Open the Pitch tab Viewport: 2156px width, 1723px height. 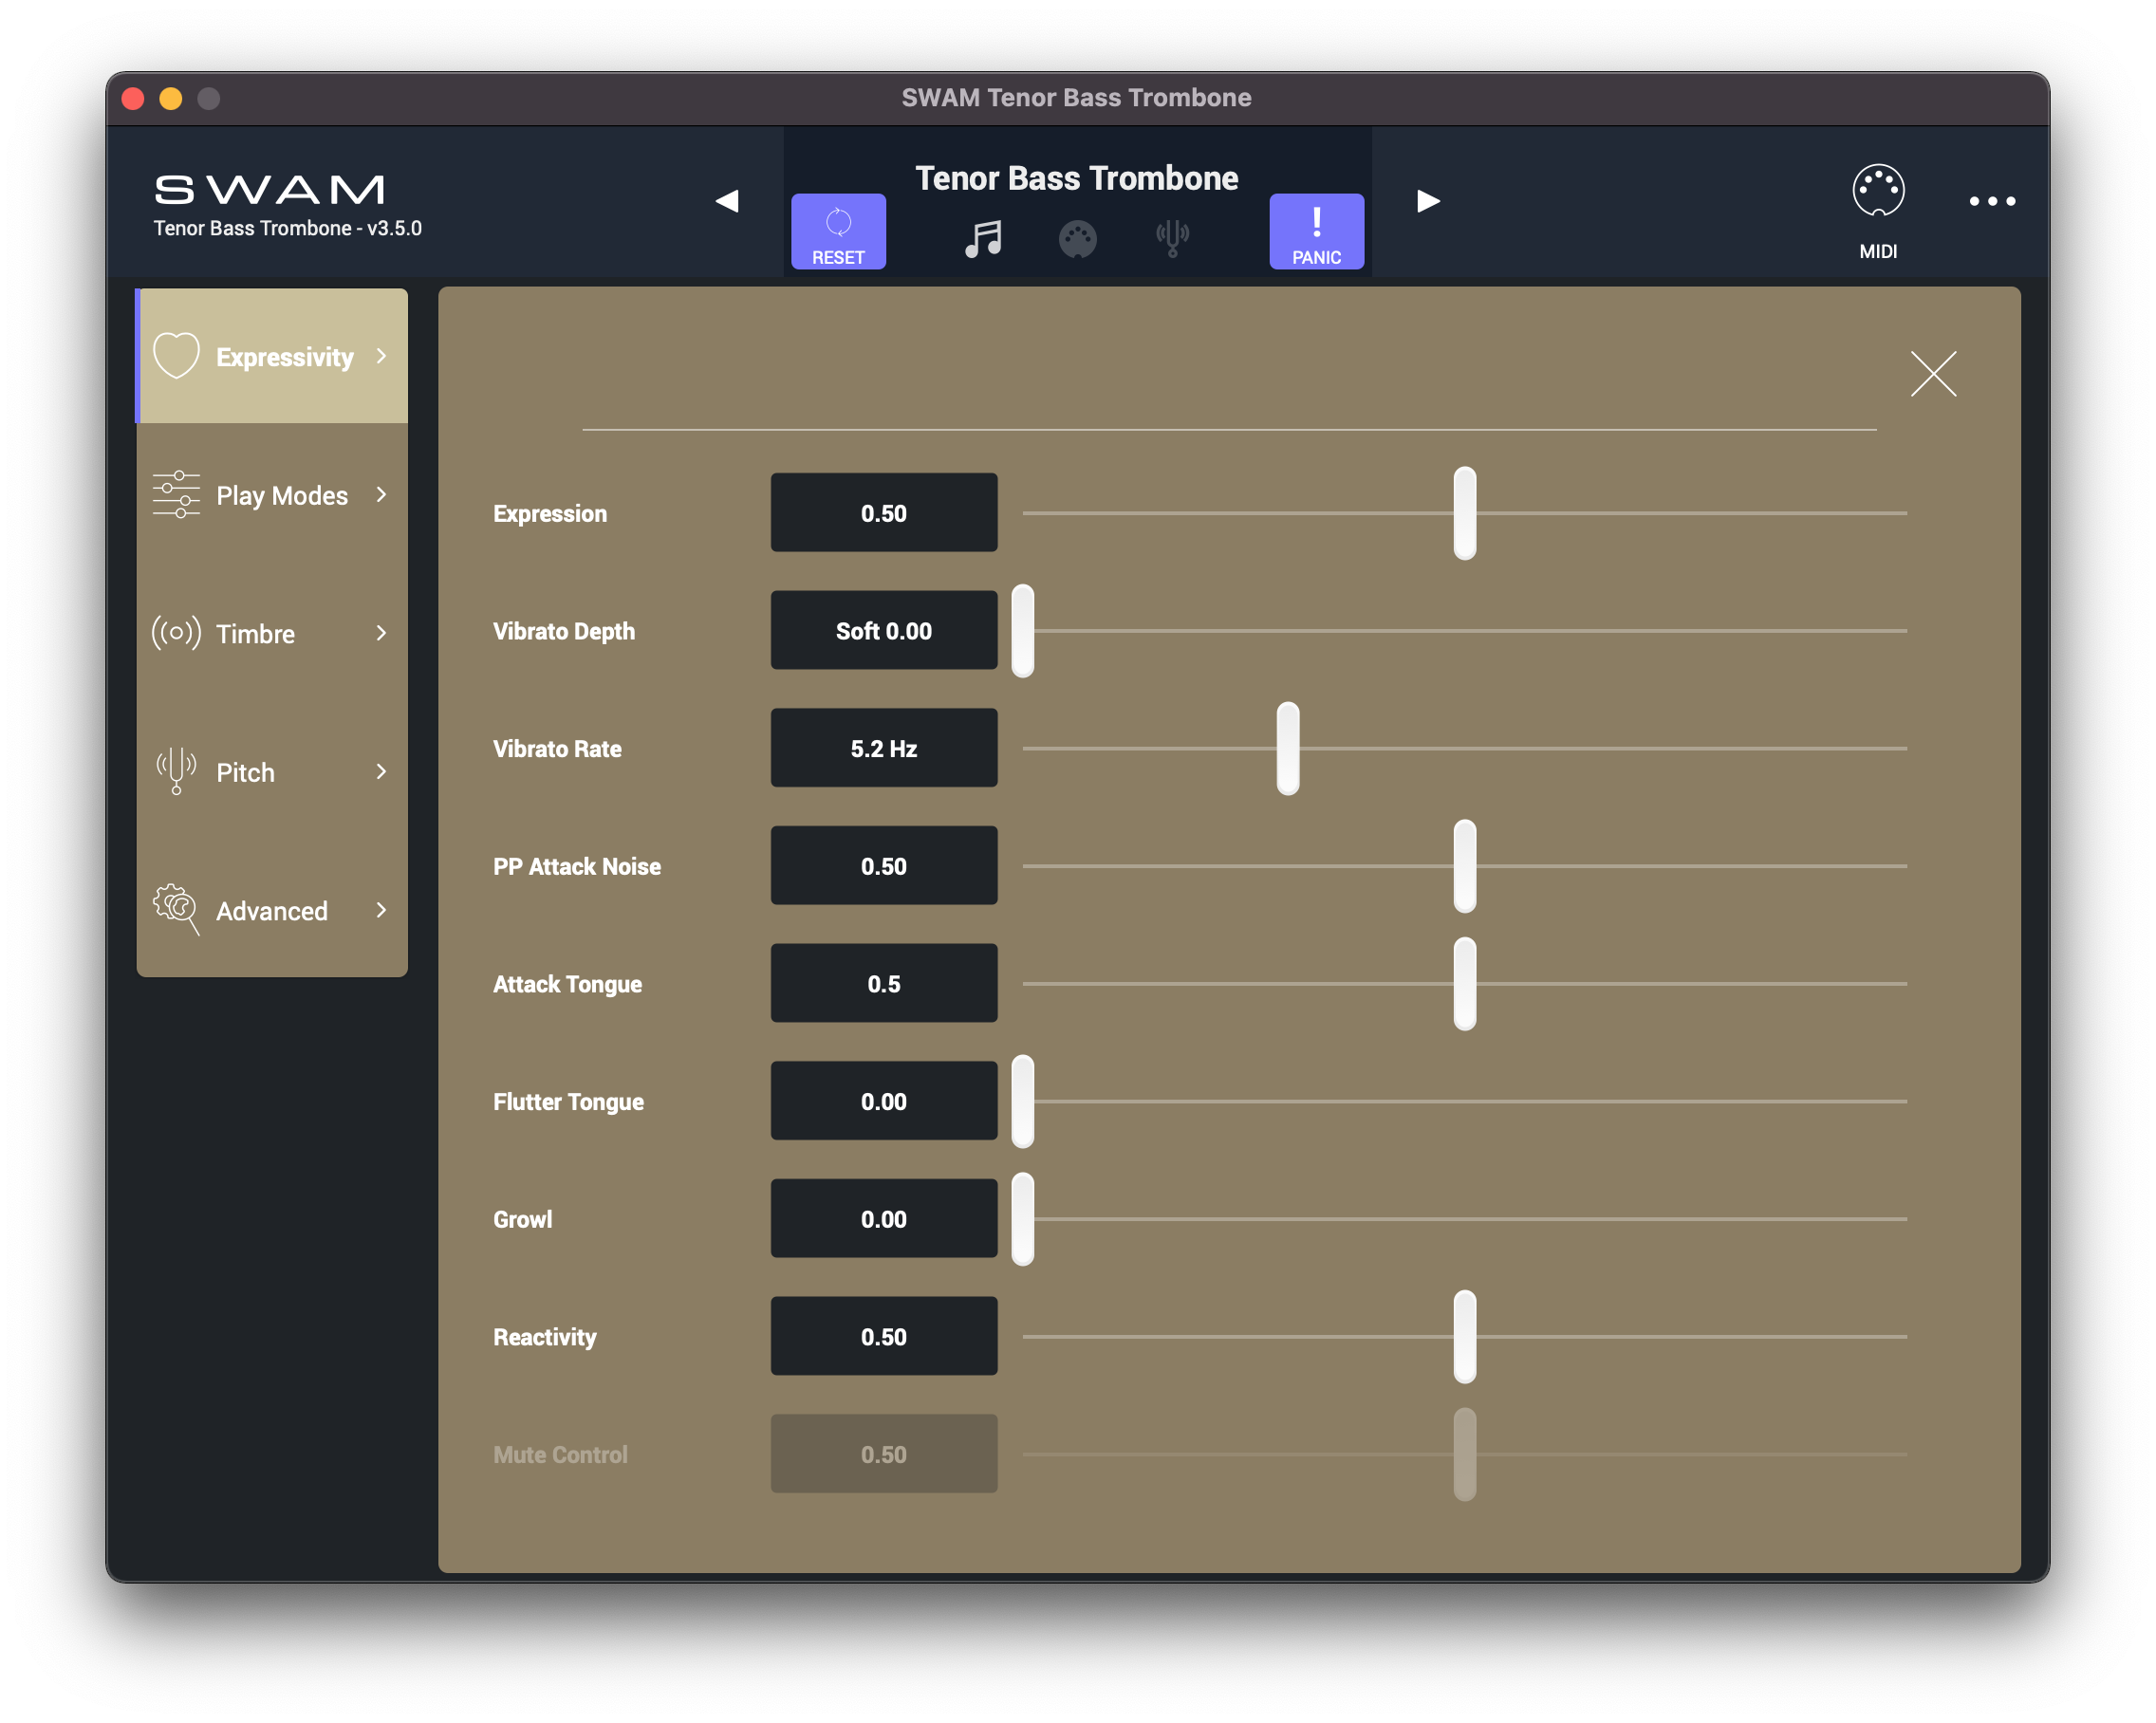click(x=272, y=771)
